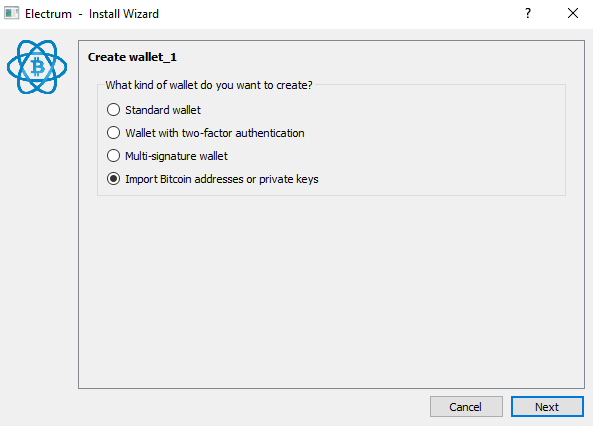Click the "Wallet with two-factor authentication" label text
This screenshot has height=426, width=593.
pyautogui.click(x=215, y=133)
